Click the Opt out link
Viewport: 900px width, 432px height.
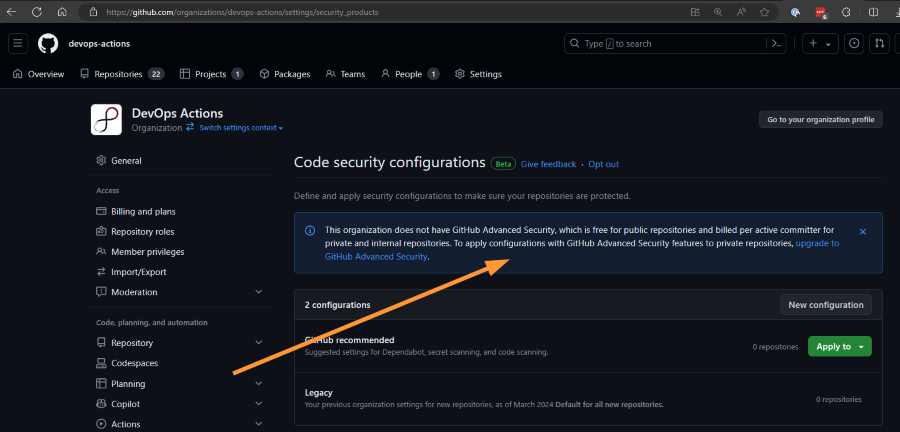pos(603,164)
